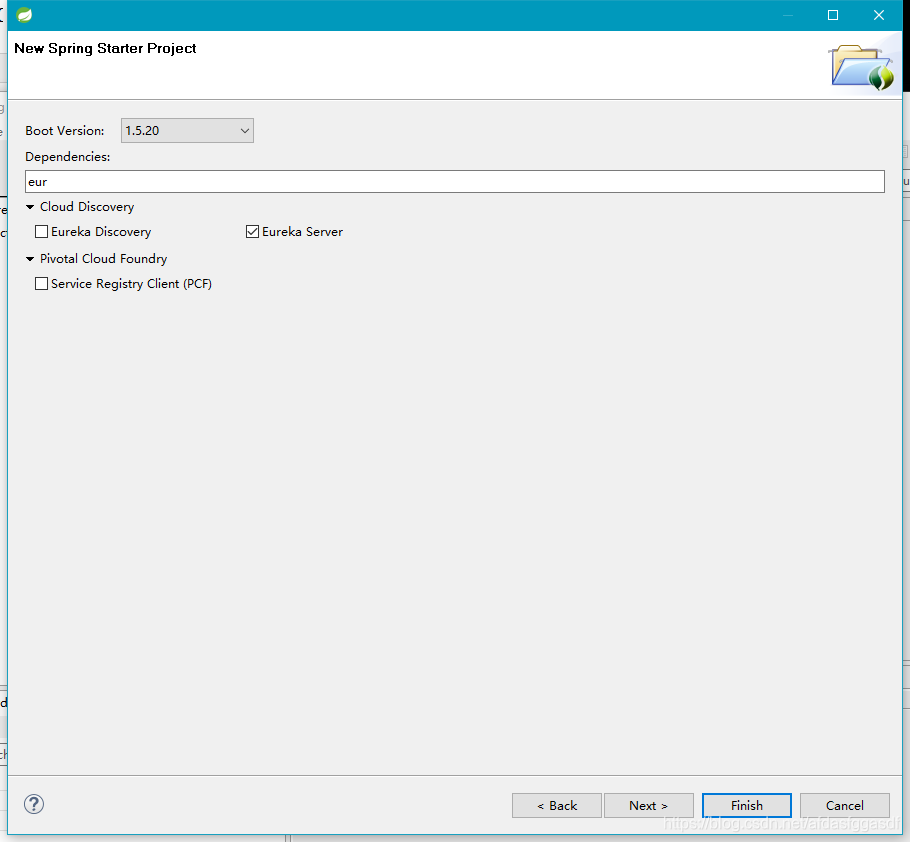The height and width of the screenshot is (842, 910).
Task: Maximize the wizard window
Action: coord(833,15)
